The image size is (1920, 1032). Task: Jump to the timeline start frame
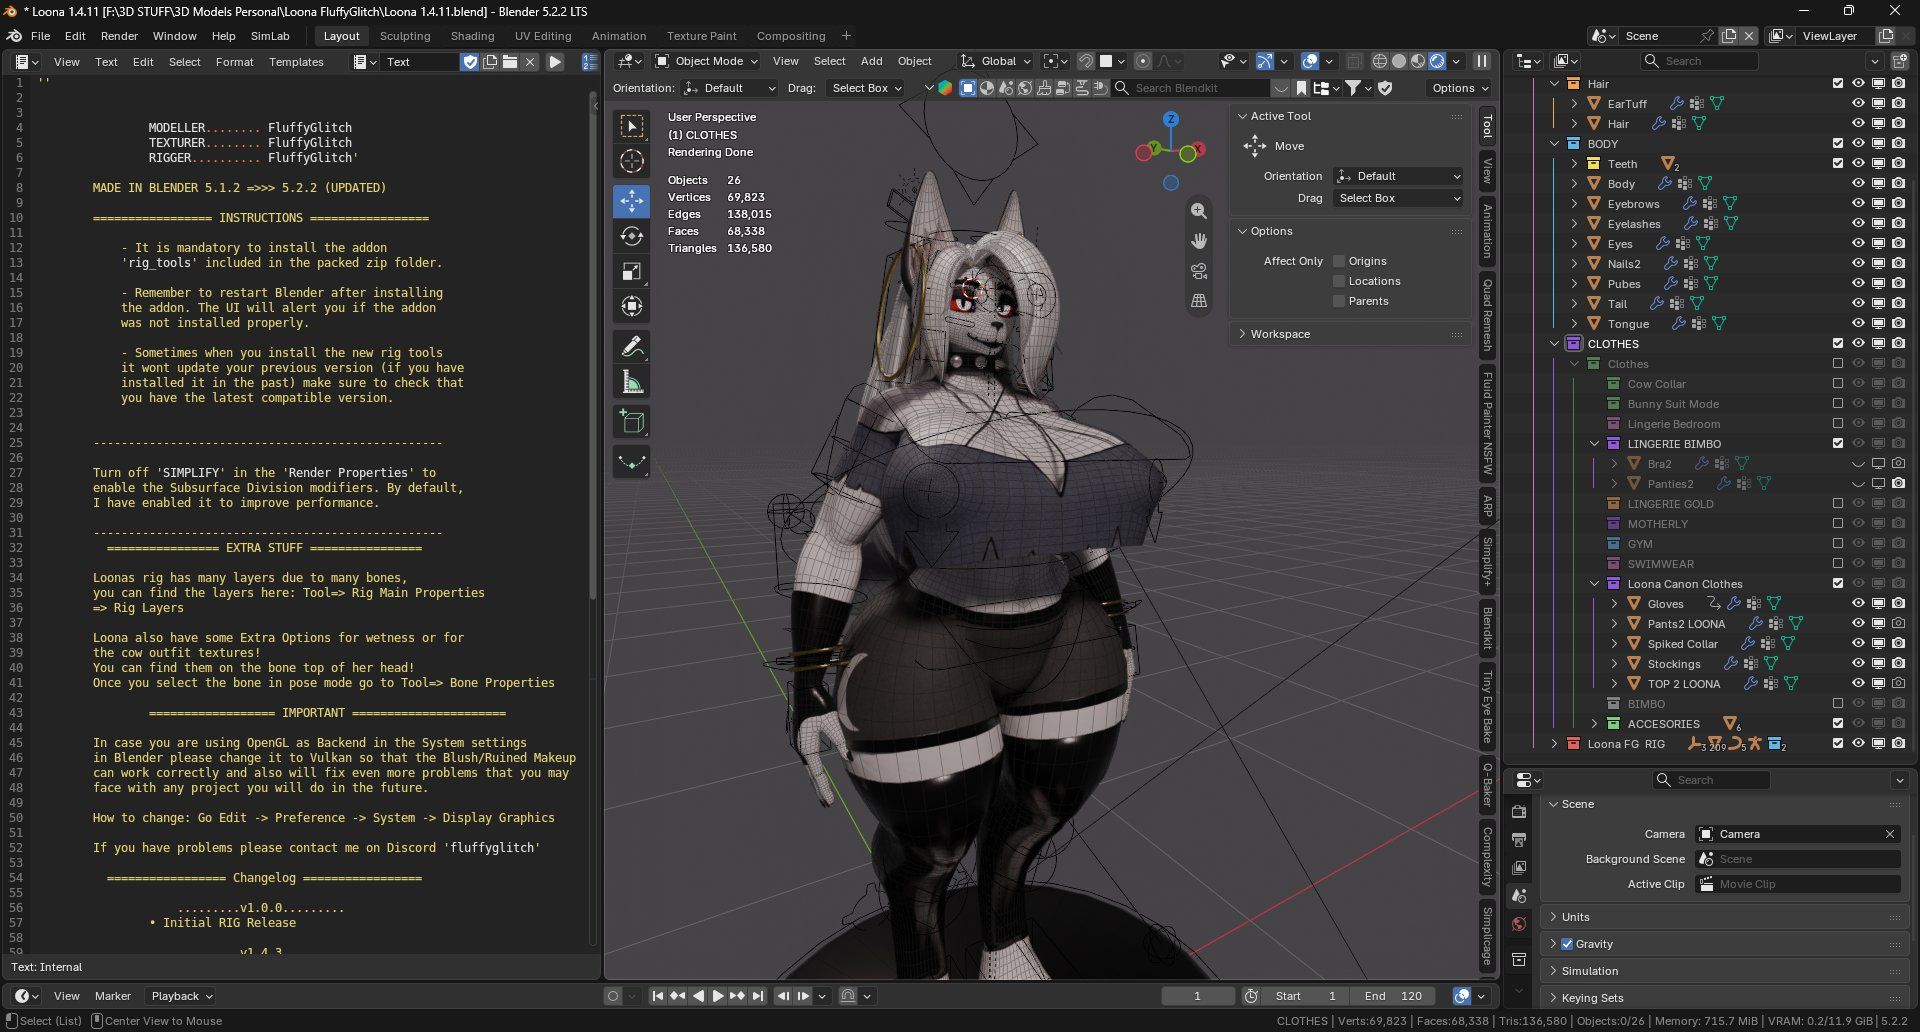657,996
